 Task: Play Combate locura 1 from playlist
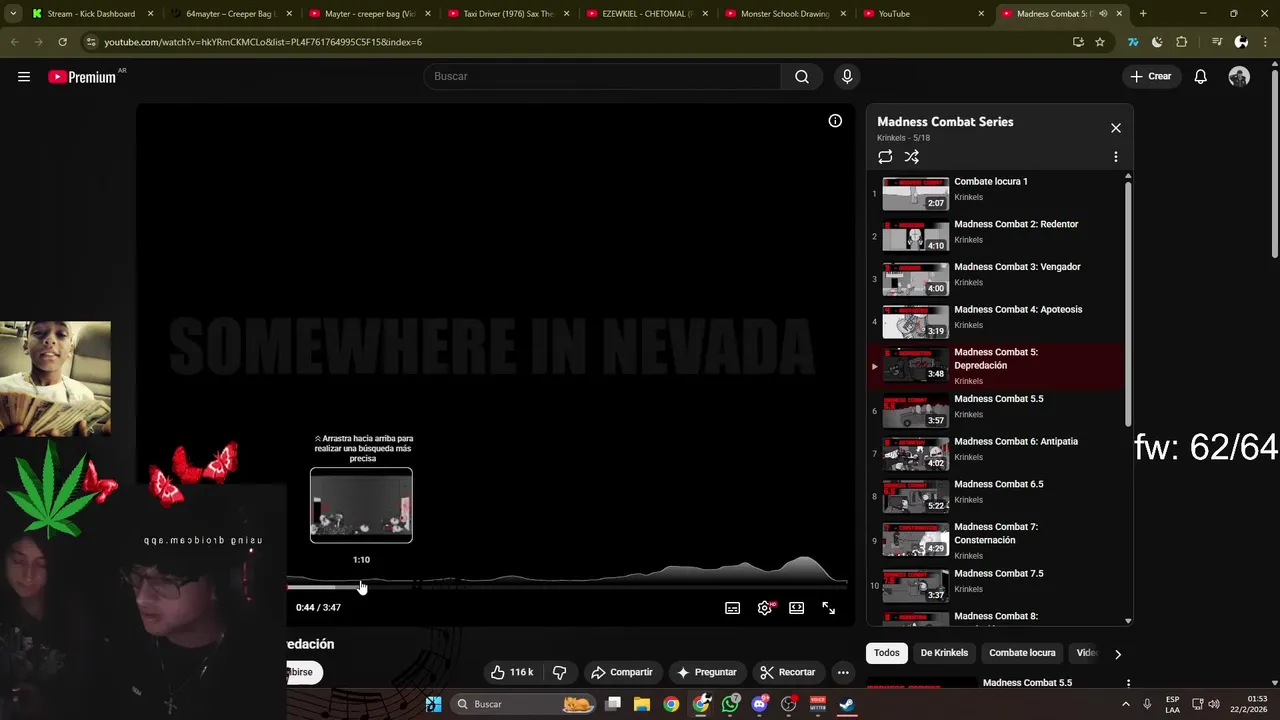(996, 193)
